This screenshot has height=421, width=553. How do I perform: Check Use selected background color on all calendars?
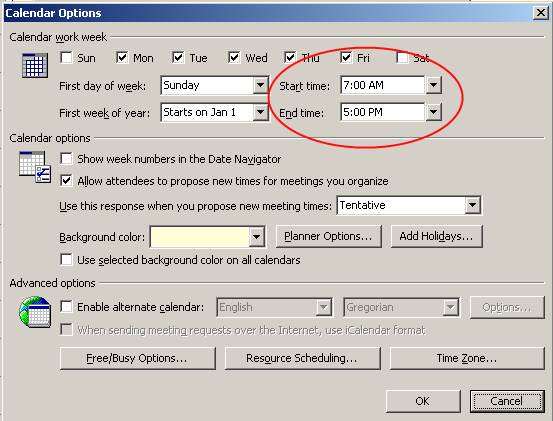(66, 260)
